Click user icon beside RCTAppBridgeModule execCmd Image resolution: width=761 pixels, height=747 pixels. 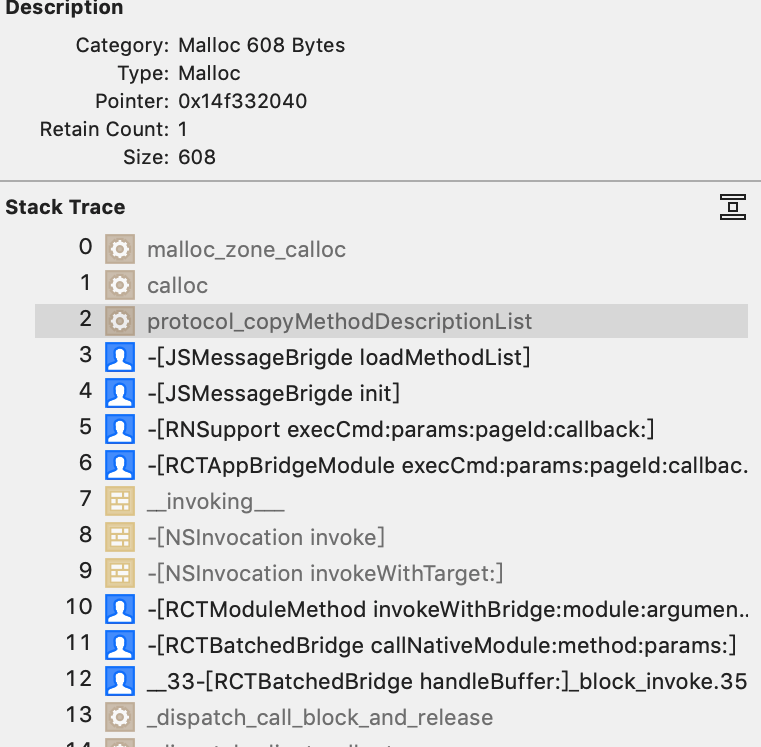pyautogui.click(x=120, y=465)
